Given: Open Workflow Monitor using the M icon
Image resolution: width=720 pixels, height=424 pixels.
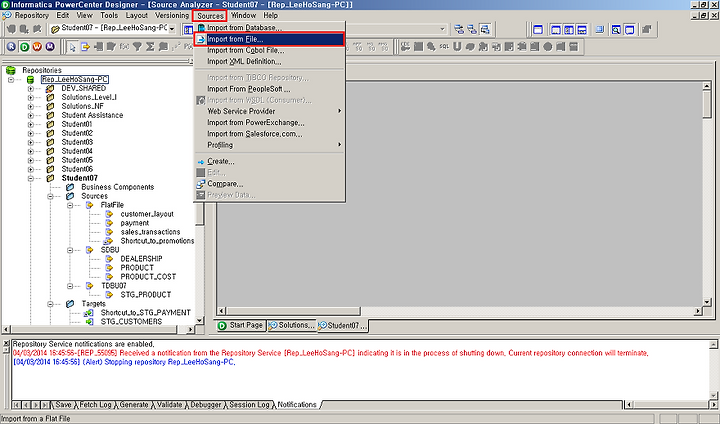Looking at the screenshot, I should click(50, 47).
